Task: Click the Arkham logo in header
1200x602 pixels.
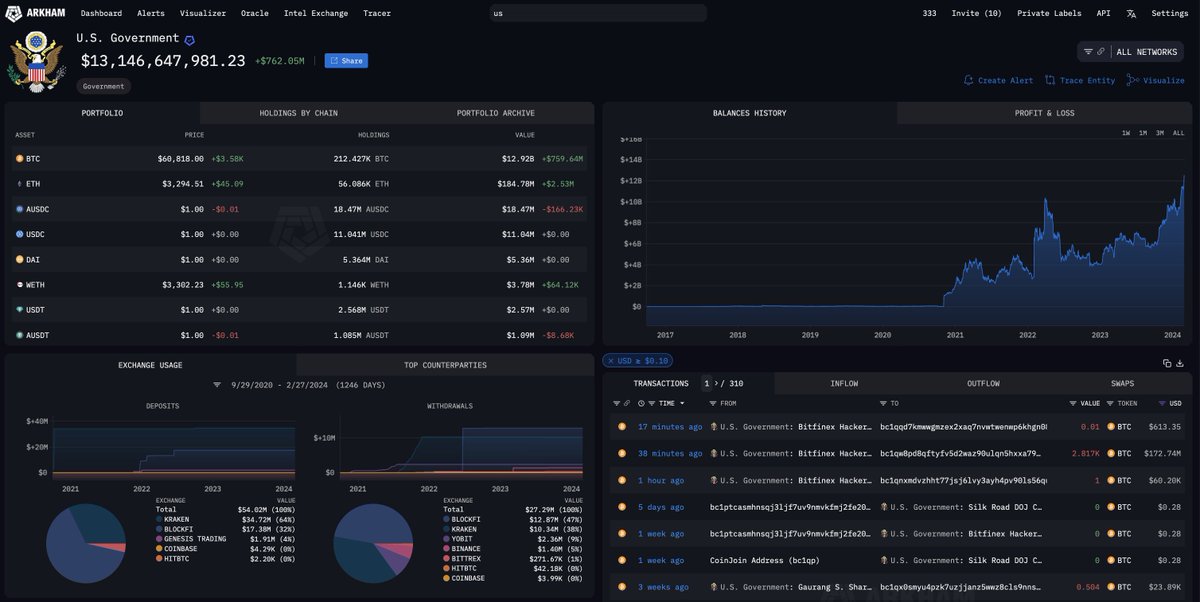Action: 36,13
